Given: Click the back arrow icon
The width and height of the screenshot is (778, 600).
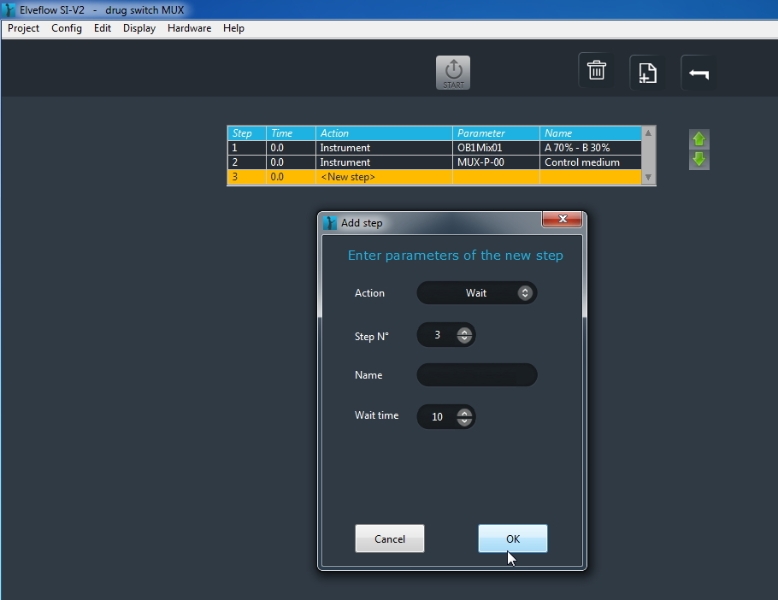Looking at the screenshot, I should point(698,73).
